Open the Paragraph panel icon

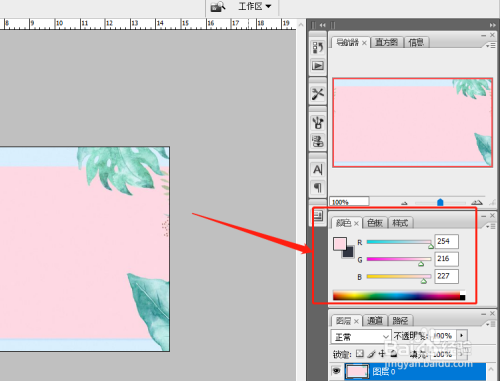(x=318, y=188)
